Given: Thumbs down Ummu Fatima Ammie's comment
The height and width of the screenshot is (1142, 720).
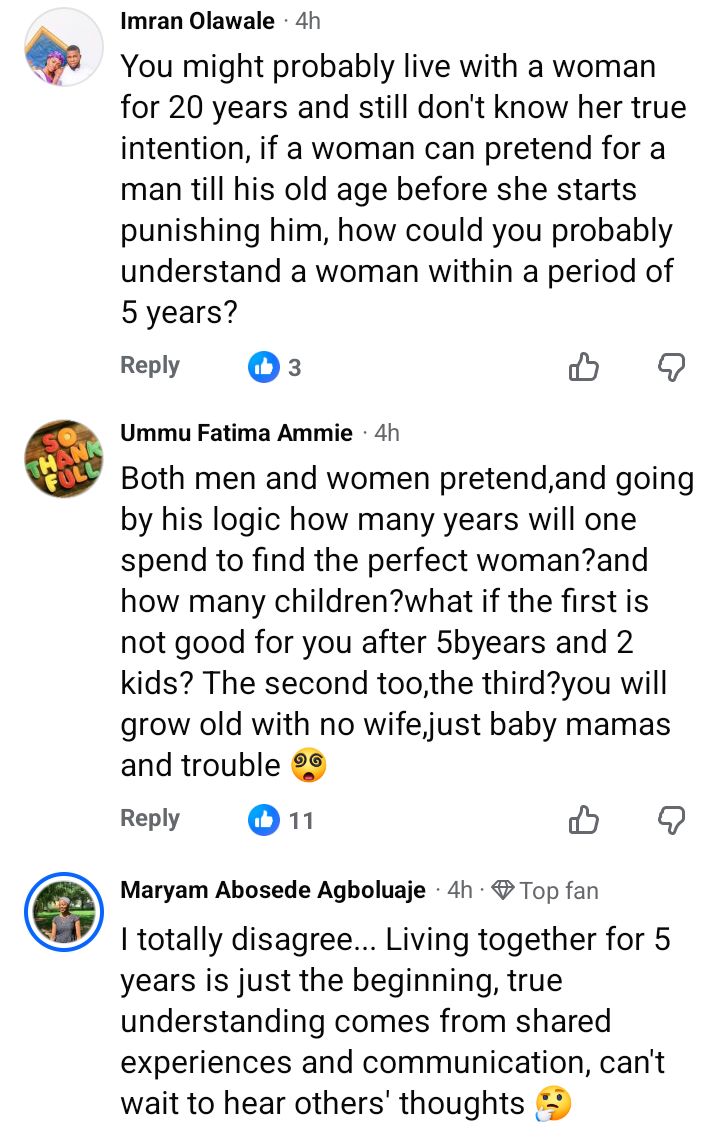Looking at the screenshot, I should click(x=671, y=820).
